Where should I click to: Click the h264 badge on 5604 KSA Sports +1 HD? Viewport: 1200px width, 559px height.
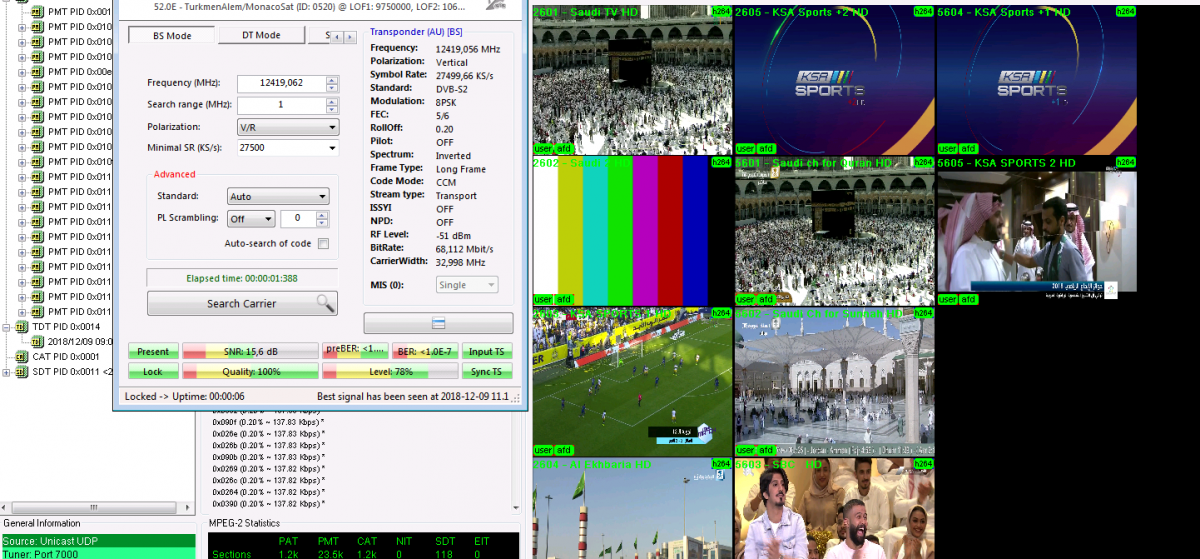point(1126,11)
